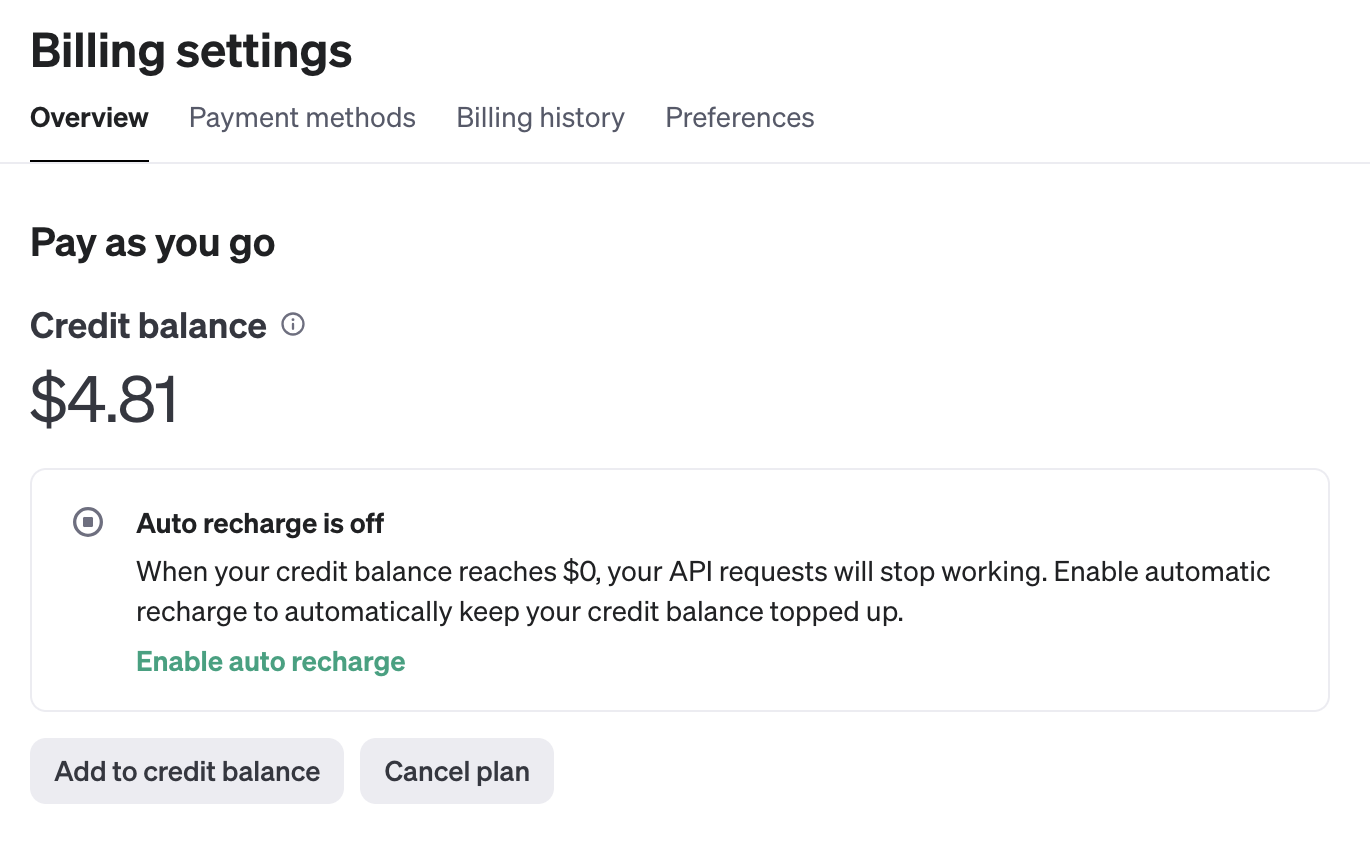The image size is (1370, 854).
Task: Click the Billing settings page heading
Action: pyautogui.click(x=191, y=51)
